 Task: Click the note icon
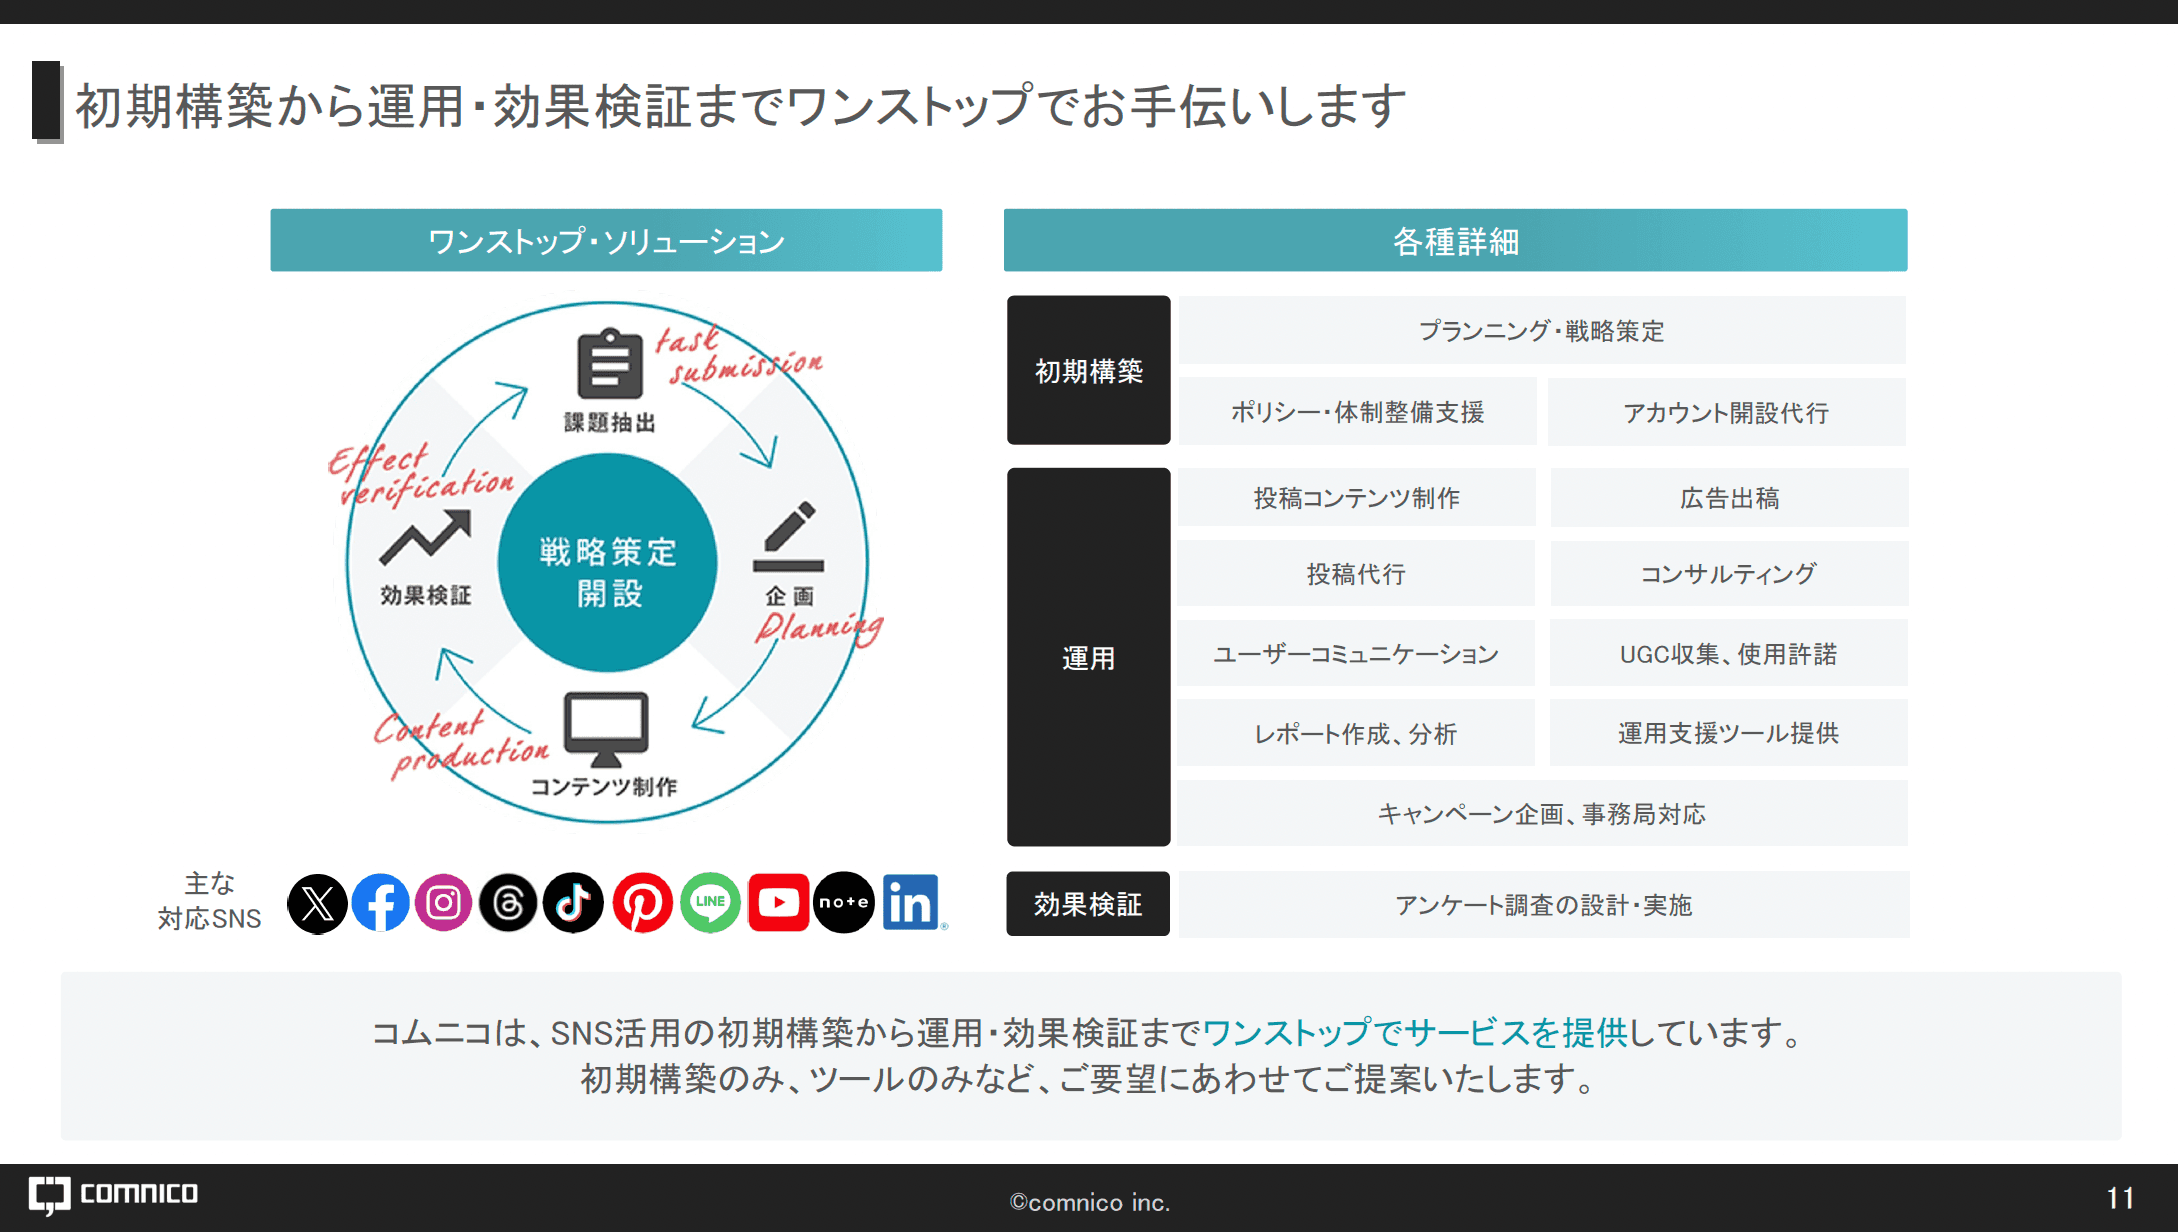coord(844,903)
